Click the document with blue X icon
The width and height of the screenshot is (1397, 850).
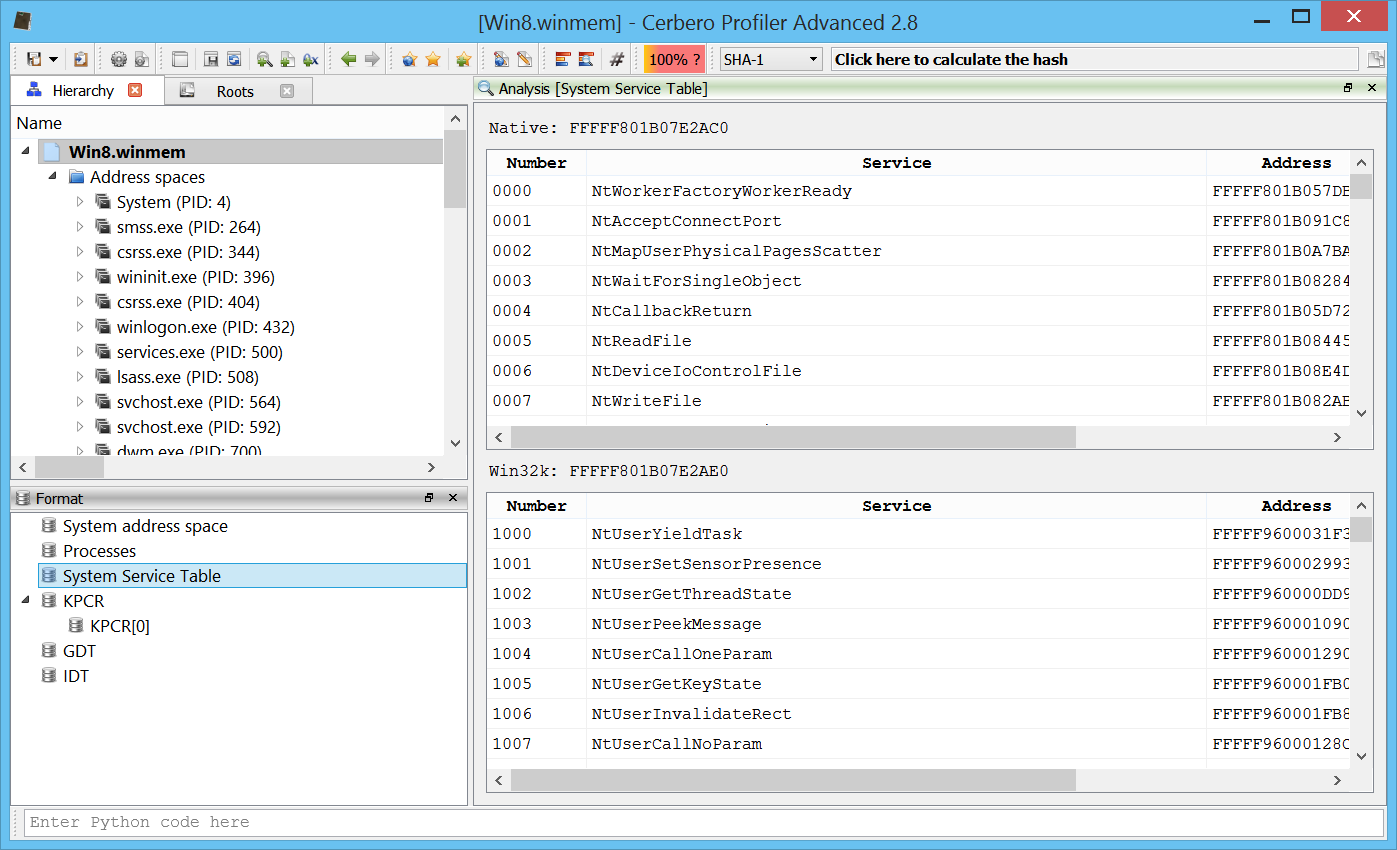[310, 59]
